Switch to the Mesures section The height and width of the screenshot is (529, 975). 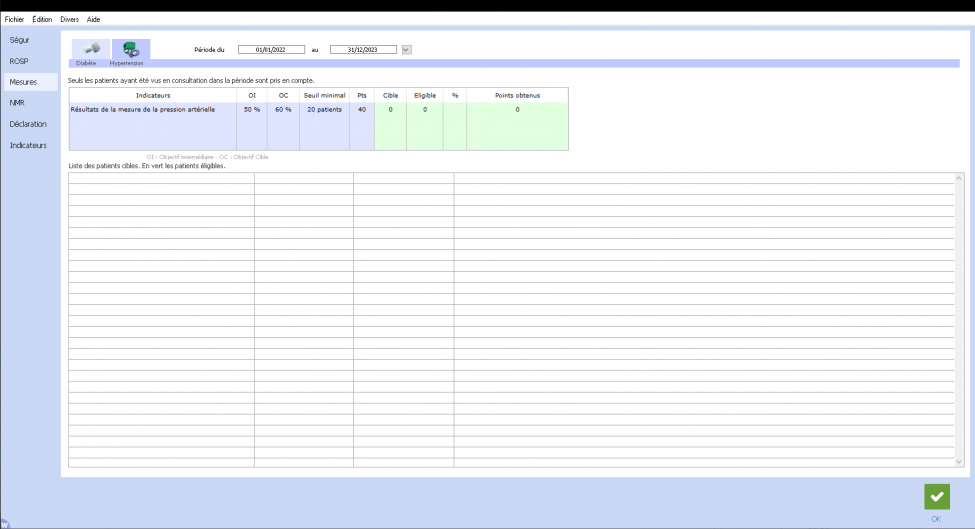pos(30,82)
